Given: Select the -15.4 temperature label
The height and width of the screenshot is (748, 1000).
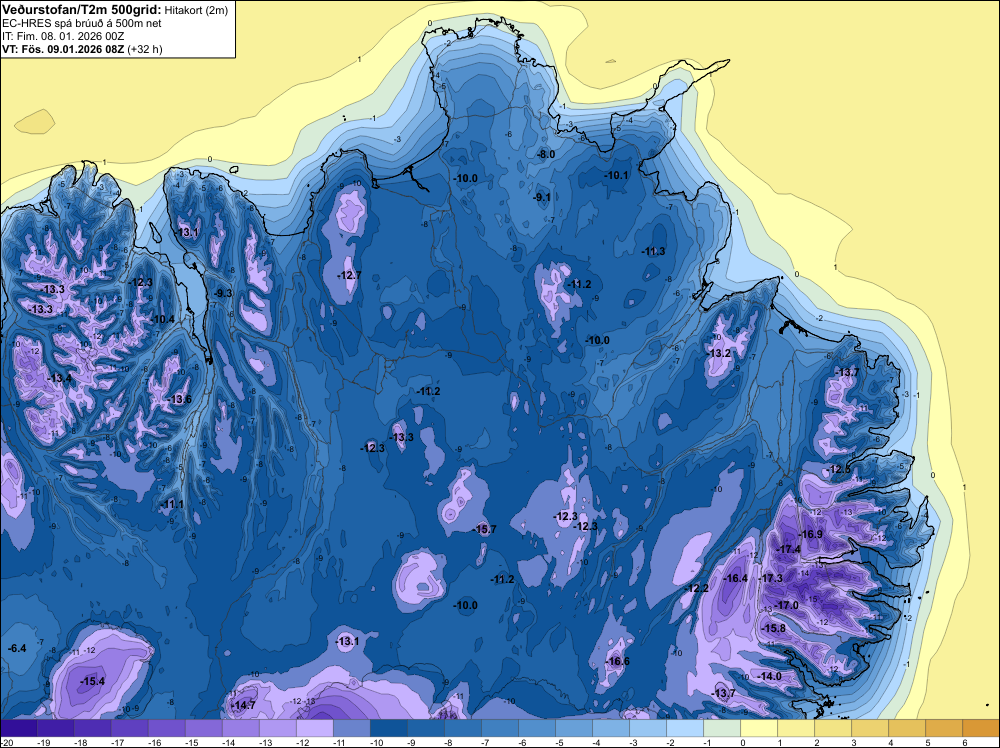Looking at the screenshot, I should click(92, 682).
